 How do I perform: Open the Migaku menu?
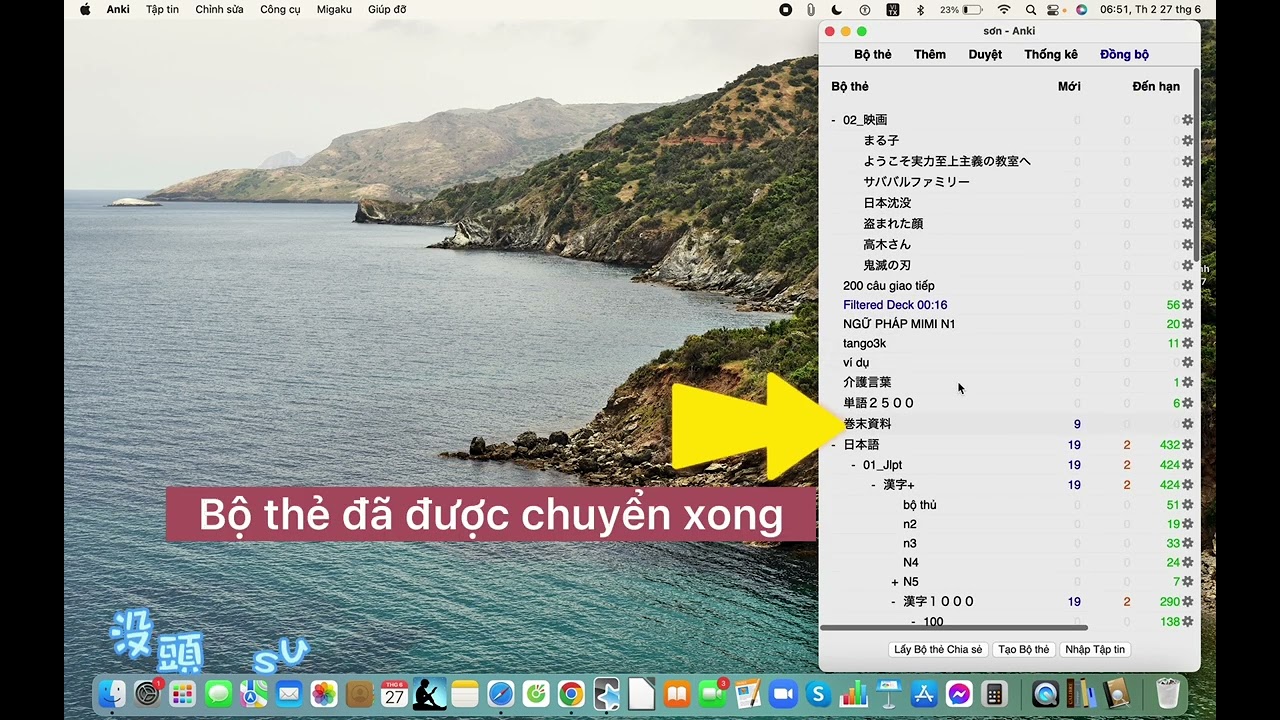(x=334, y=9)
